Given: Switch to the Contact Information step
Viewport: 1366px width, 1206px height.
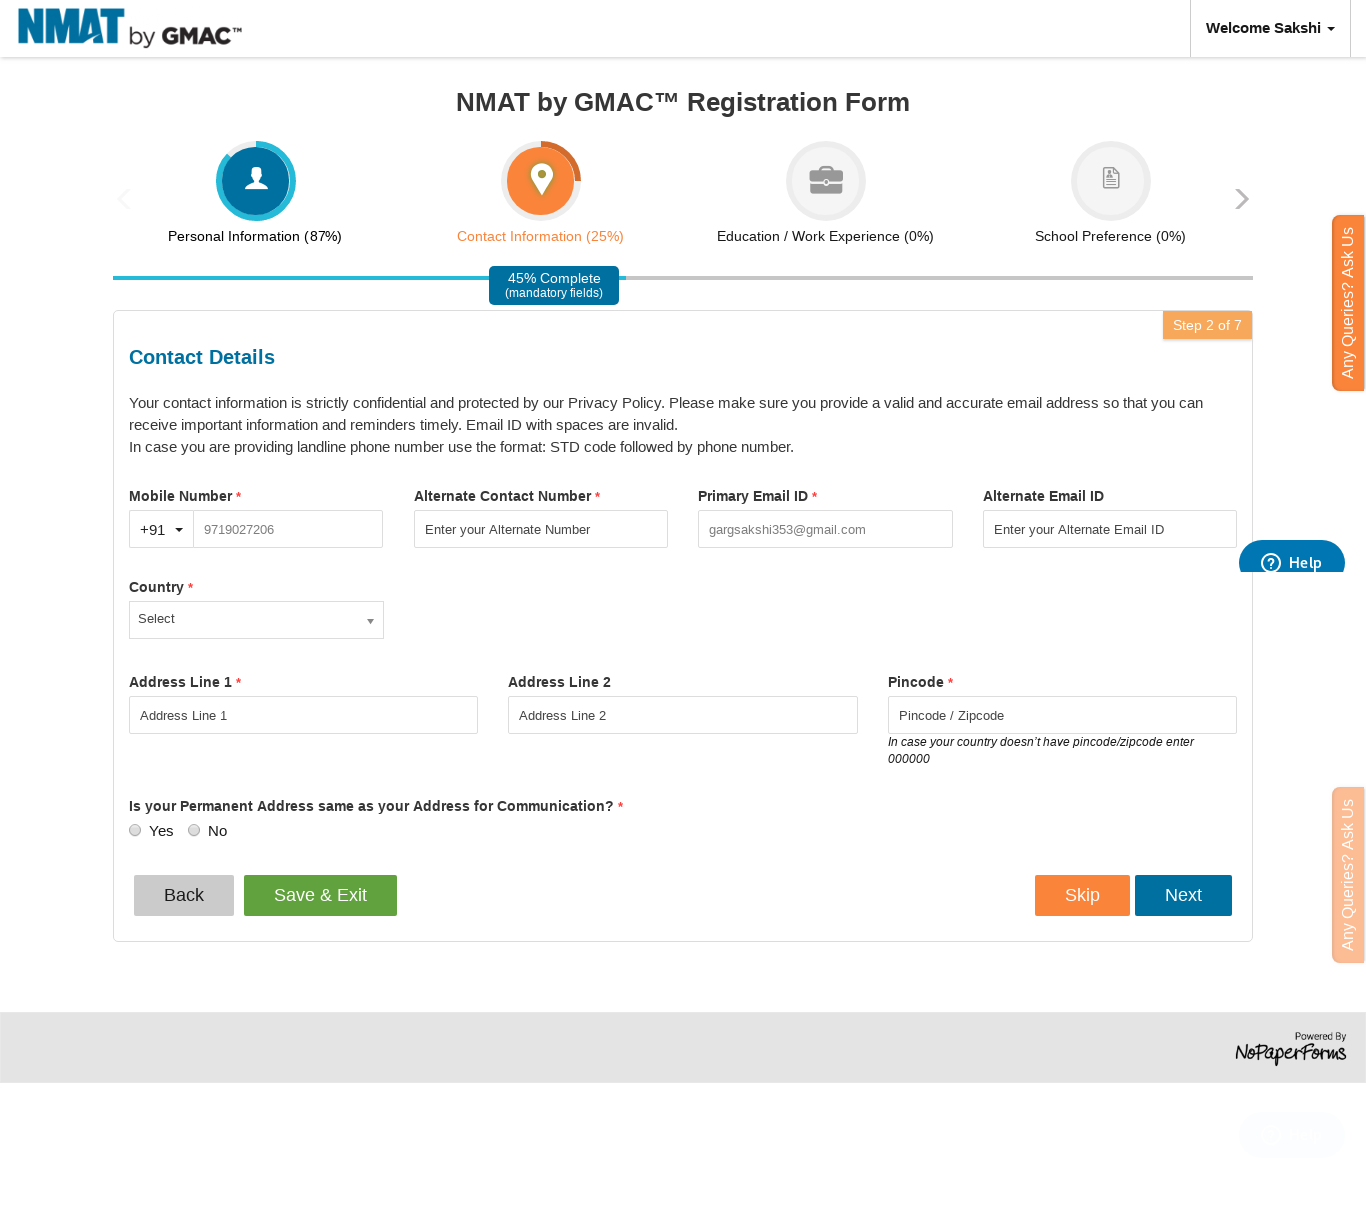Looking at the screenshot, I should point(540,236).
